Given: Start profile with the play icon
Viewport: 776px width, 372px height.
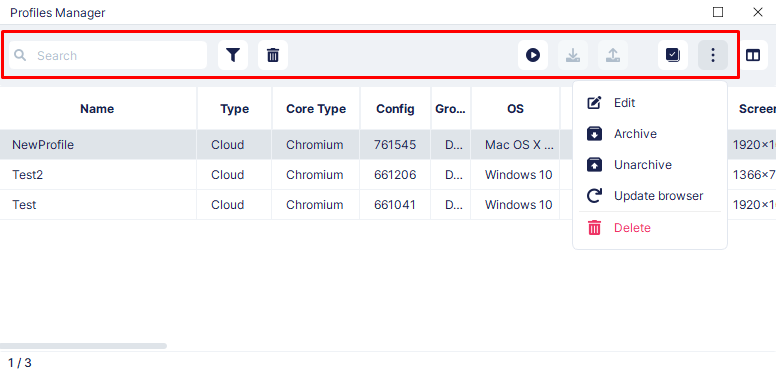Looking at the screenshot, I should tap(533, 55).
